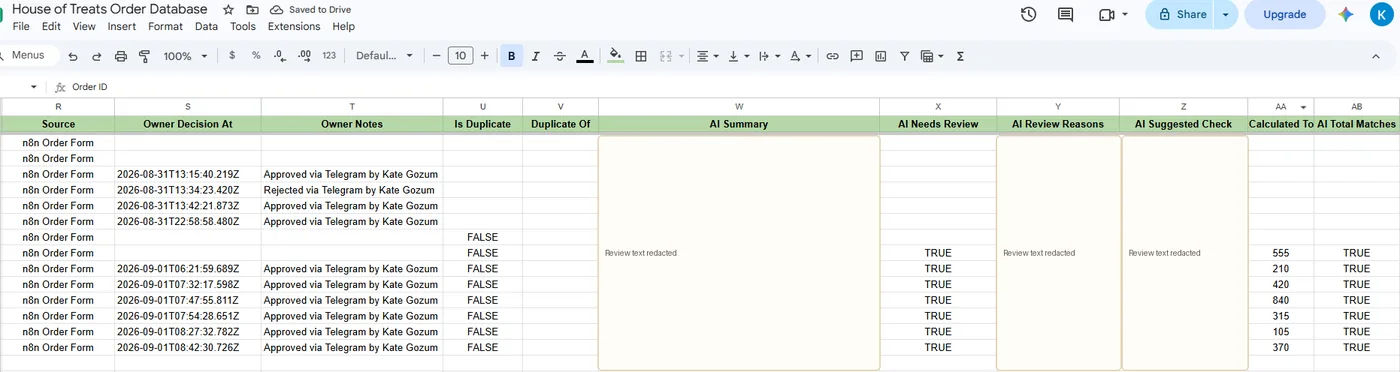Format selection as currency

(232, 56)
